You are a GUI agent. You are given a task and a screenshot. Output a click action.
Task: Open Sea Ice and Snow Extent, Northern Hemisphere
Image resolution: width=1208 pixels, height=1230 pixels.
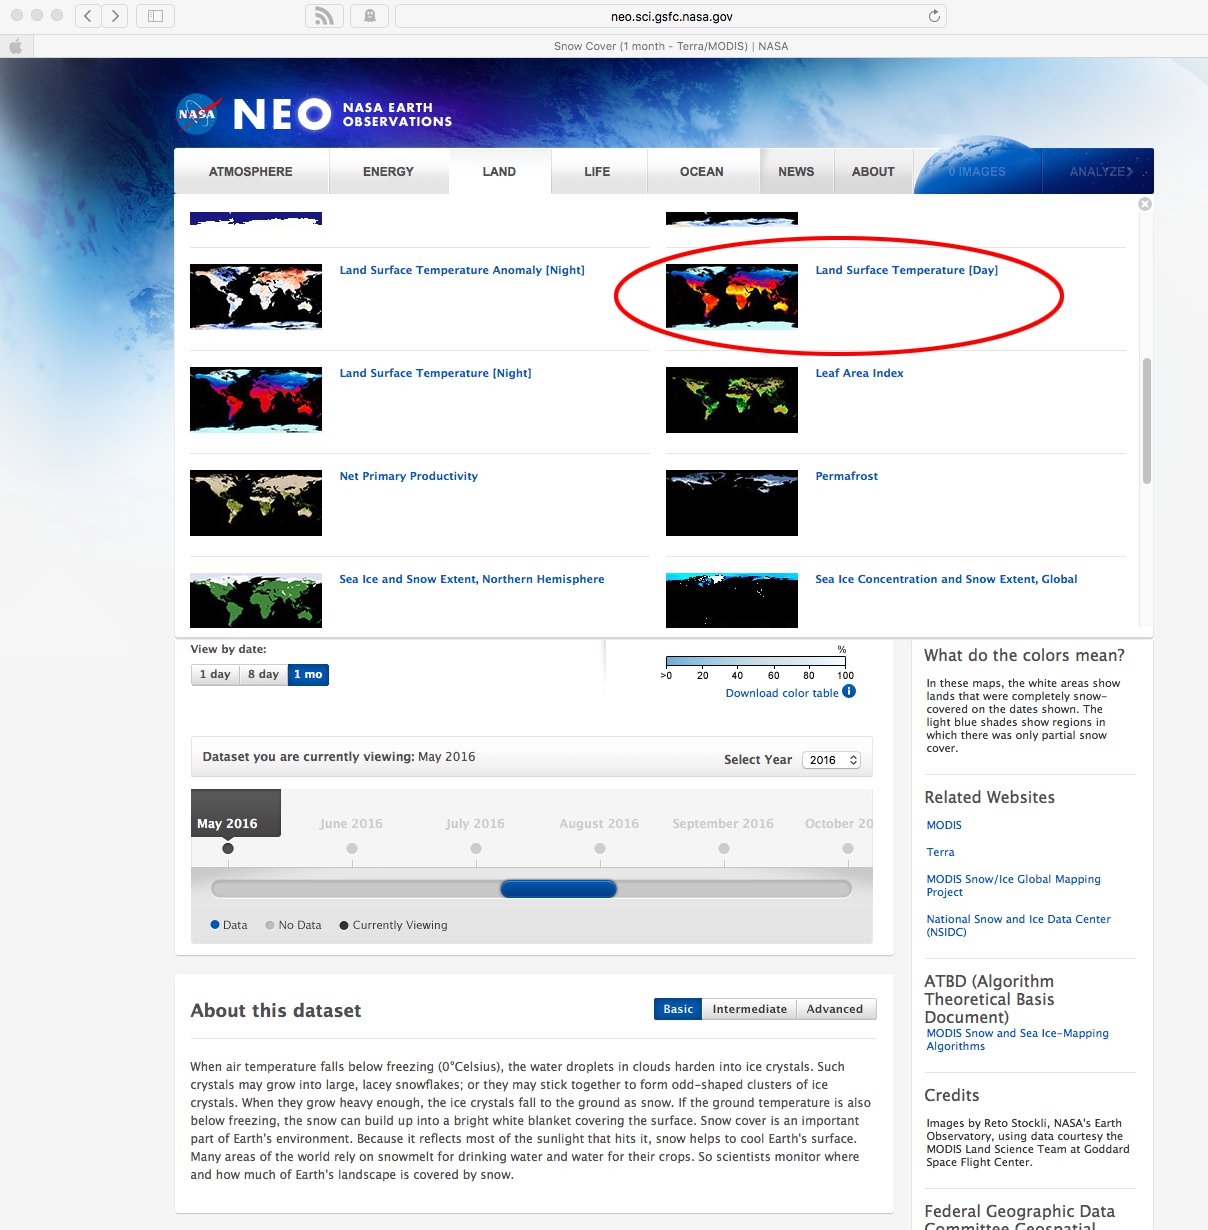(472, 579)
